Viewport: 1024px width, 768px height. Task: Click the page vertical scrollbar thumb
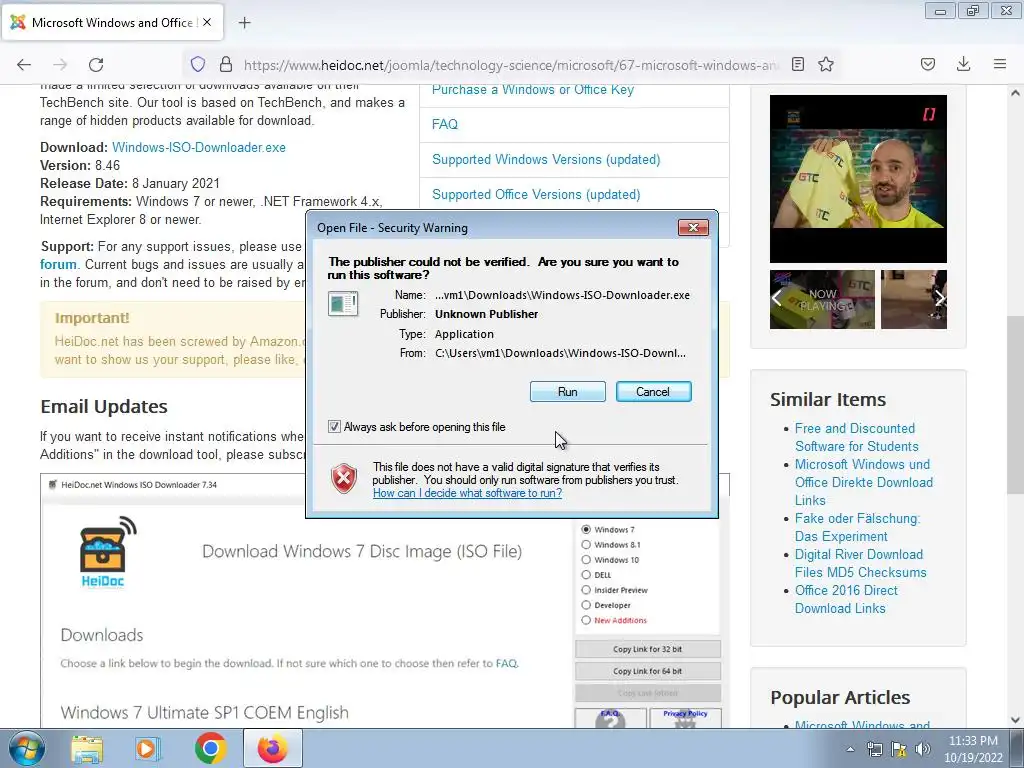(1015, 405)
